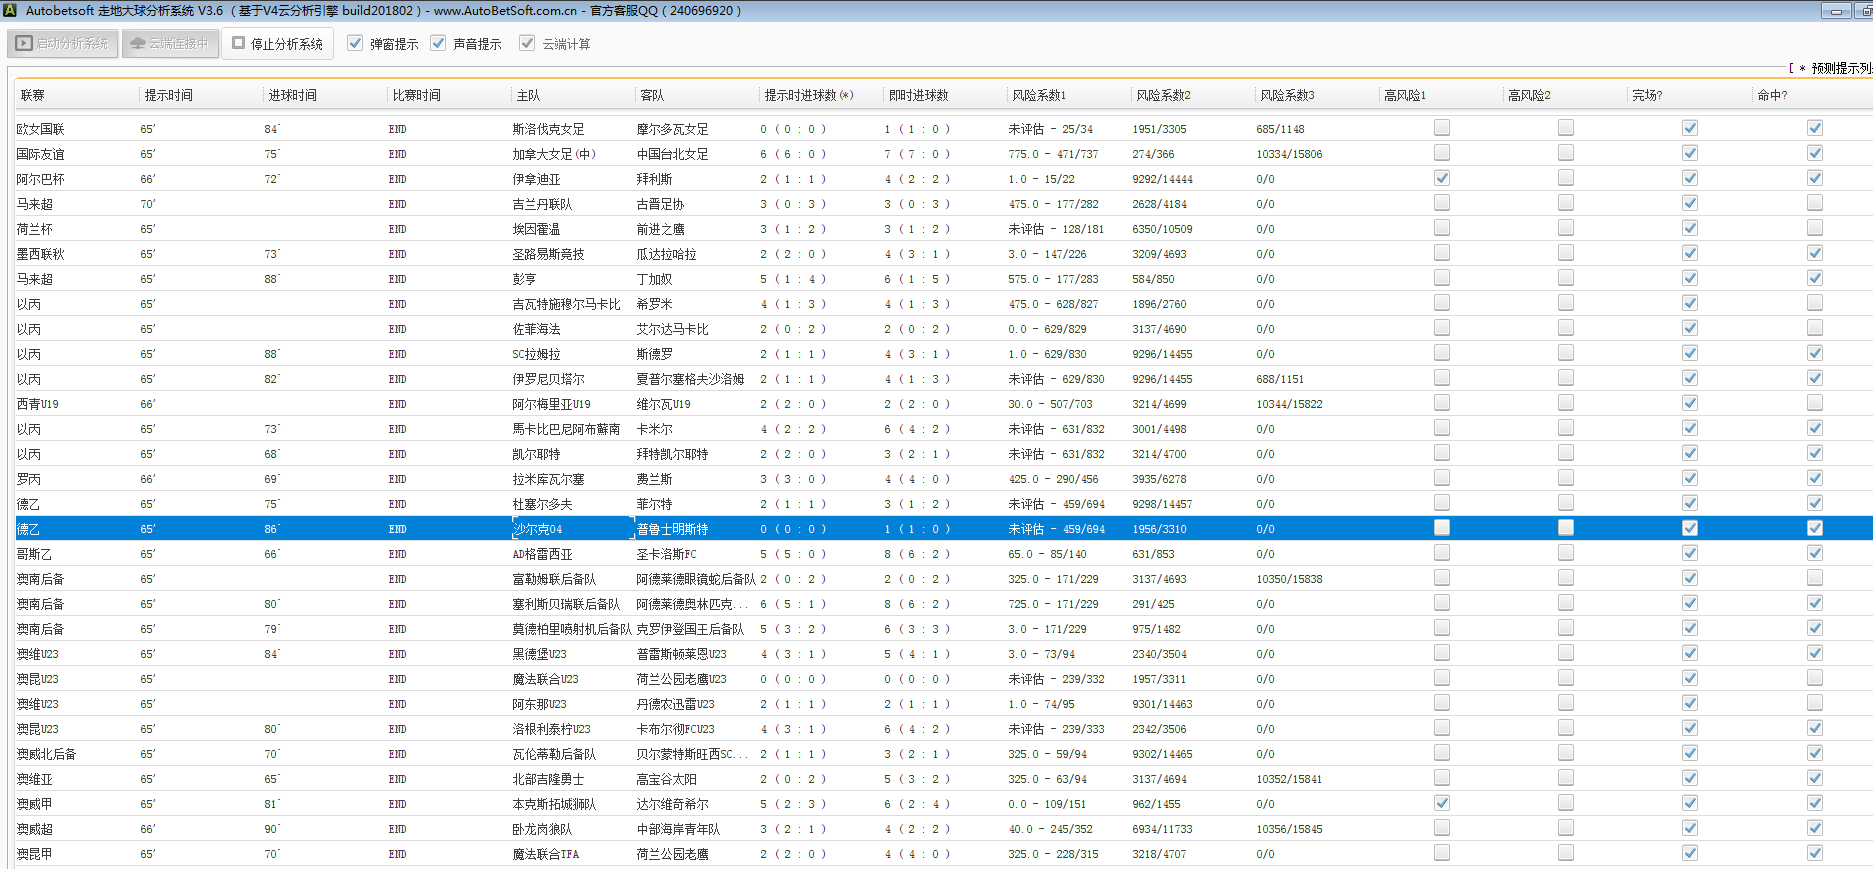Disable the 声音提示 checkbox
This screenshot has width=1873, height=869.
pyautogui.click(x=438, y=43)
